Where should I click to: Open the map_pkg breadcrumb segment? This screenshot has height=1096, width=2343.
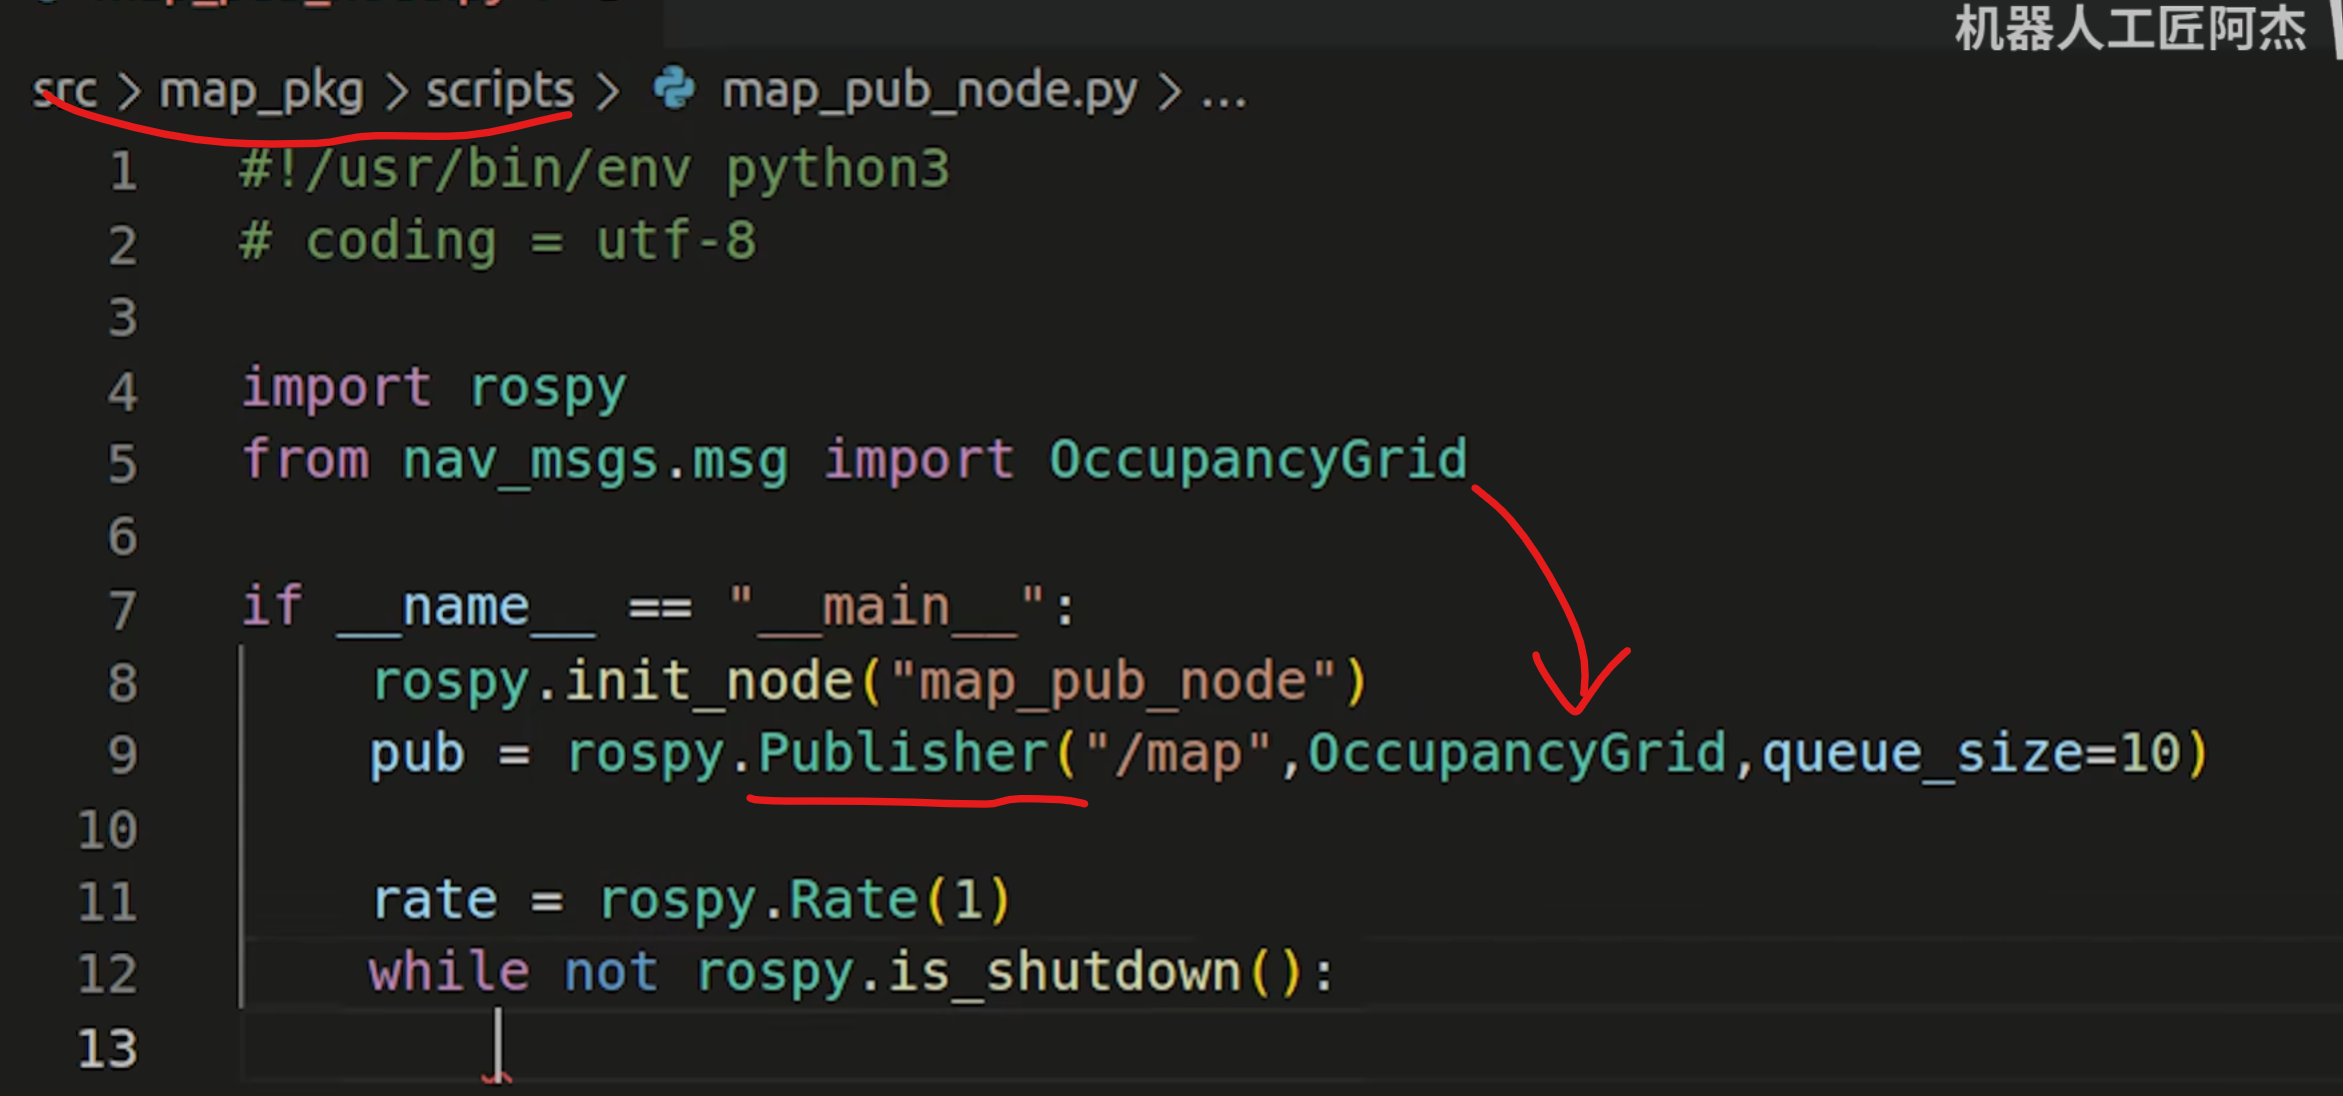click(261, 90)
